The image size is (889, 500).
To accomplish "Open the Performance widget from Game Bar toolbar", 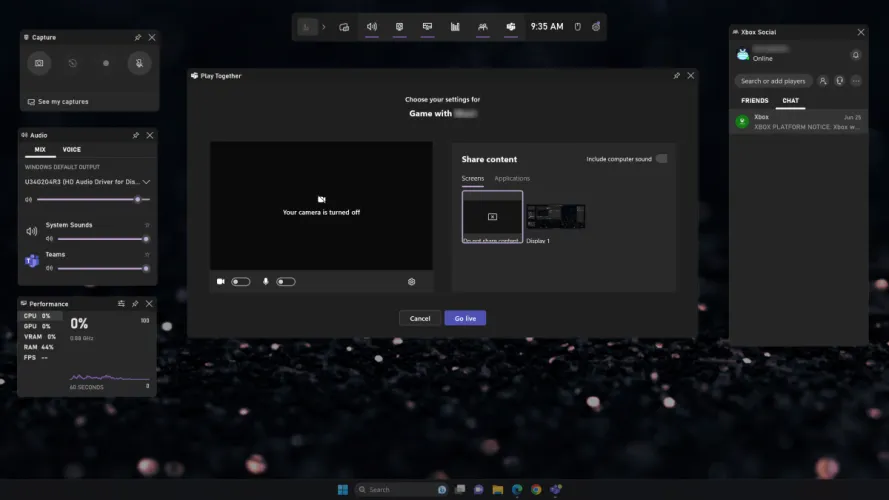I will (x=455, y=27).
